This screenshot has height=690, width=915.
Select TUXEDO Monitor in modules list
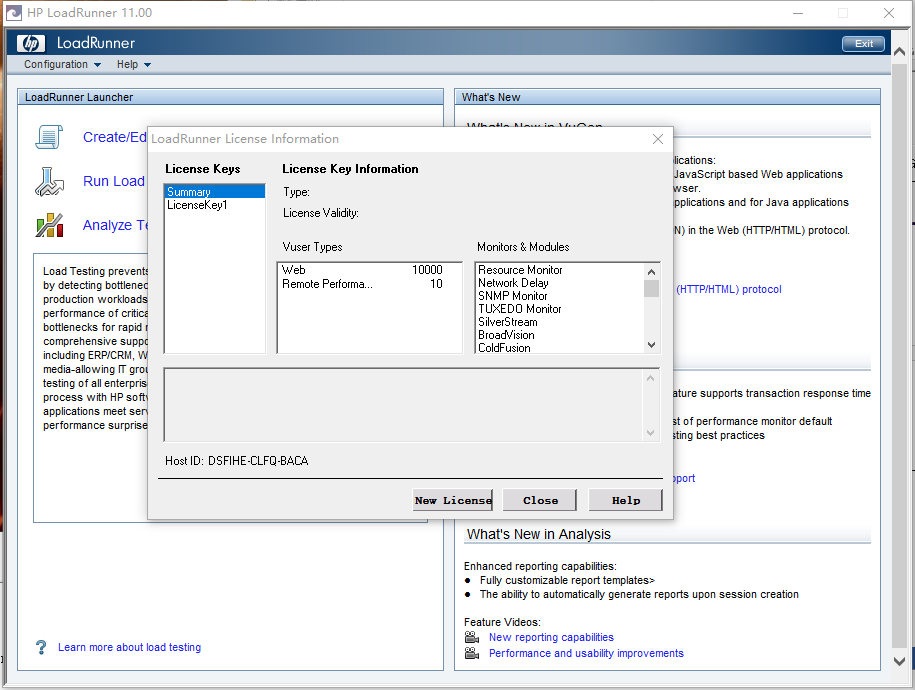[560, 309]
